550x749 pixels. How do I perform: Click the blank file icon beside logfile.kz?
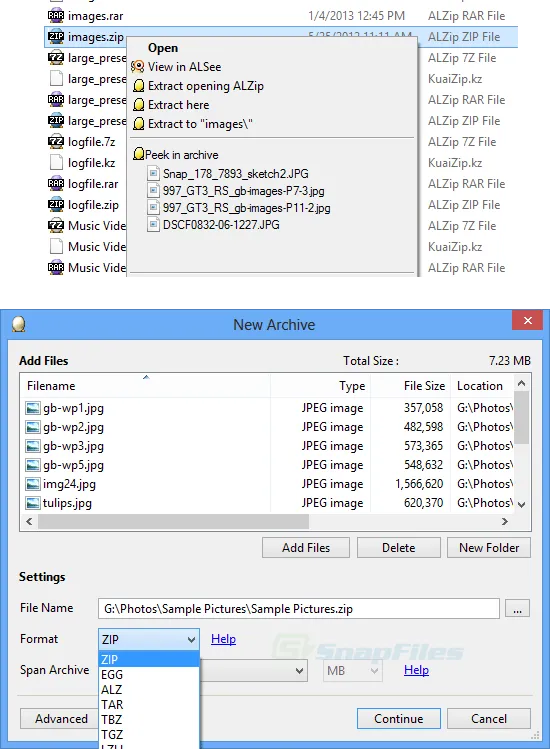(x=56, y=162)
